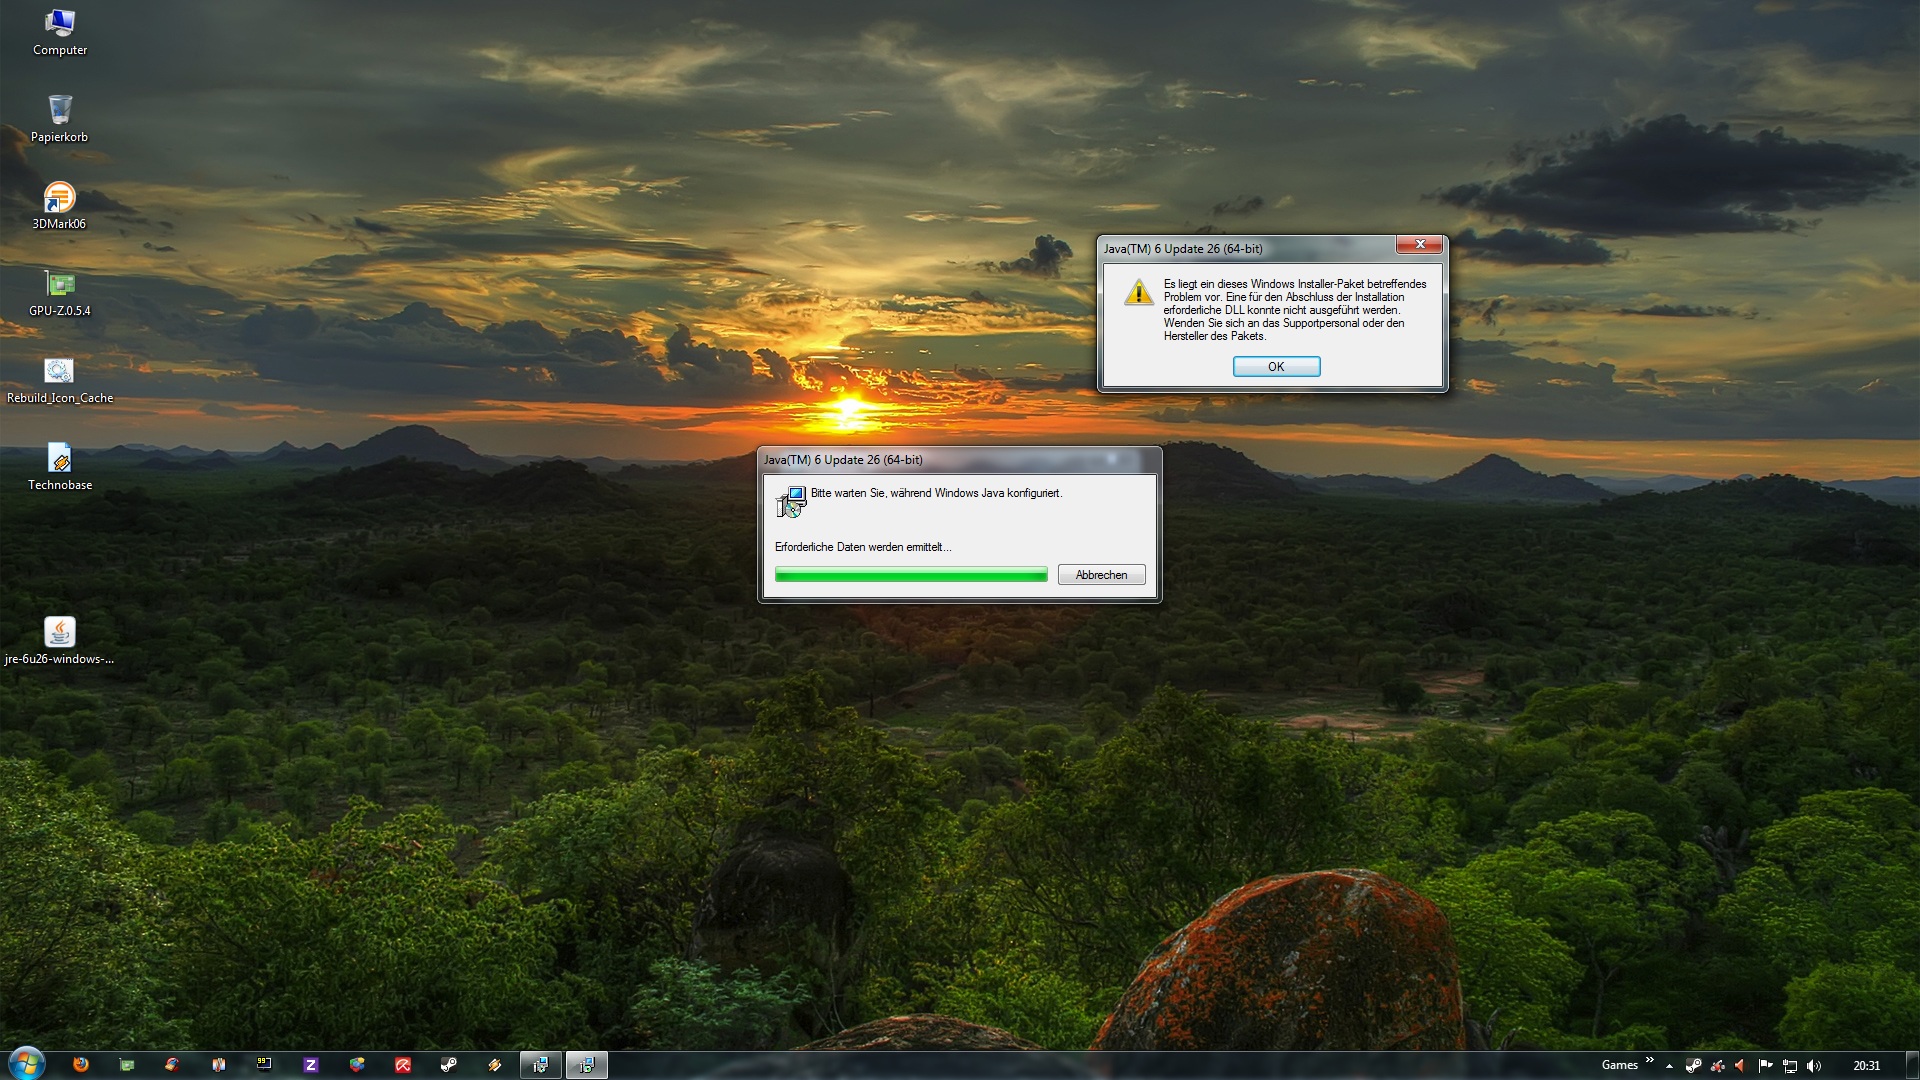Viewport: 1920px width, 1080px height.
Task: Click the Java(TM) 6 Update 26 error dialog title bar
Action: tap(1245, 249)
